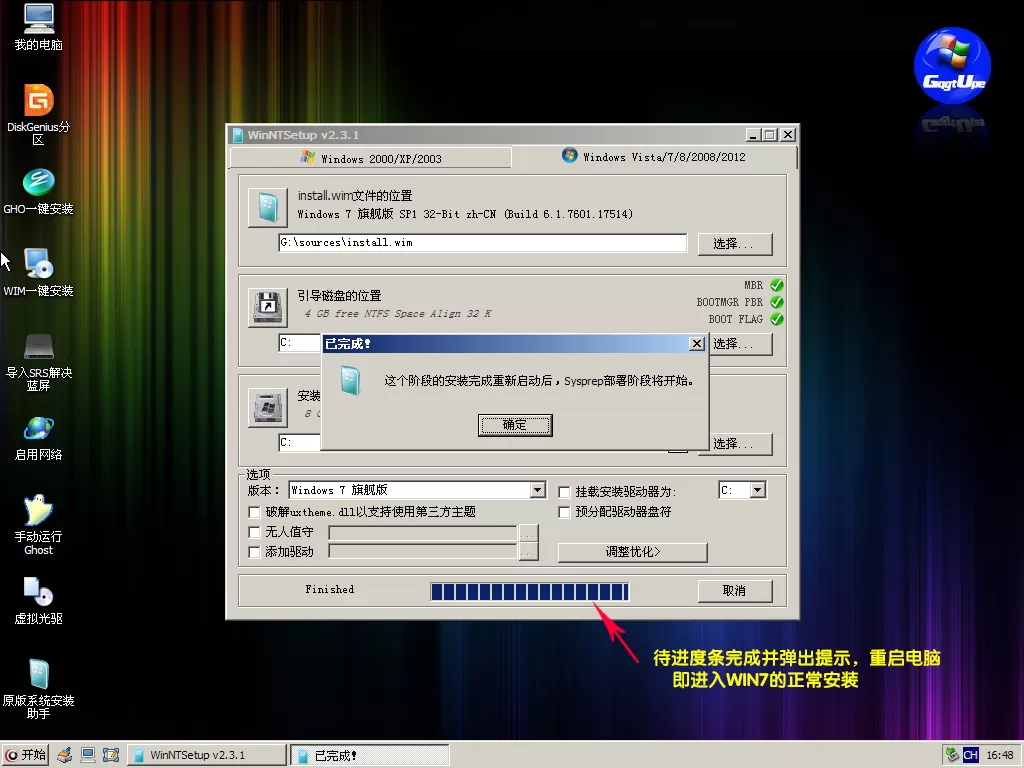Check the 挂载安装驱动器为 option

point(565,492)
